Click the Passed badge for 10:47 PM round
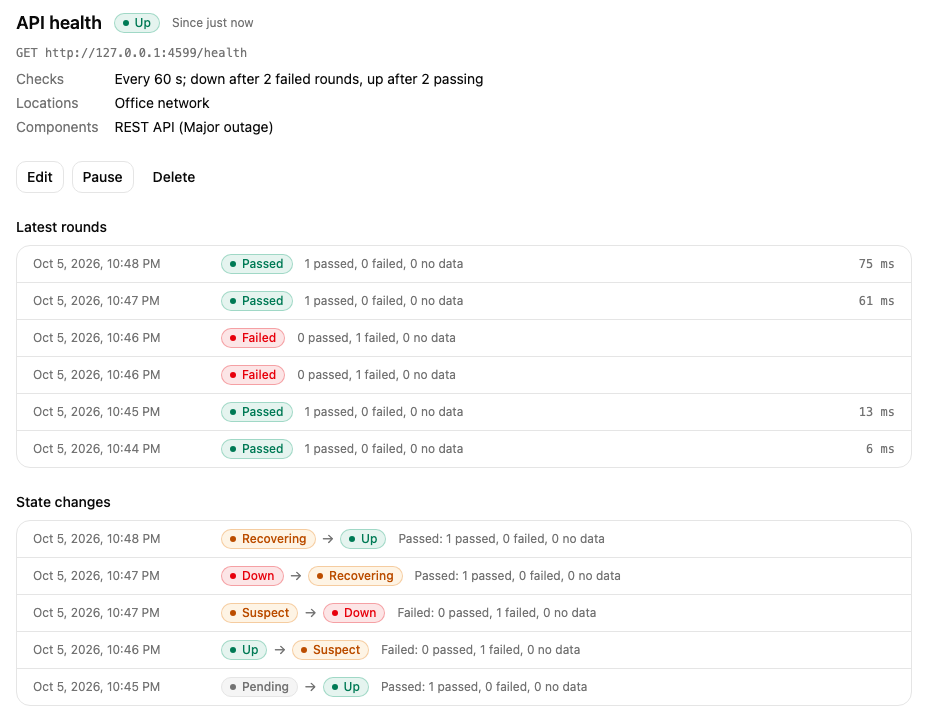This screenshot has width=928, height=722. coord(257,301)
